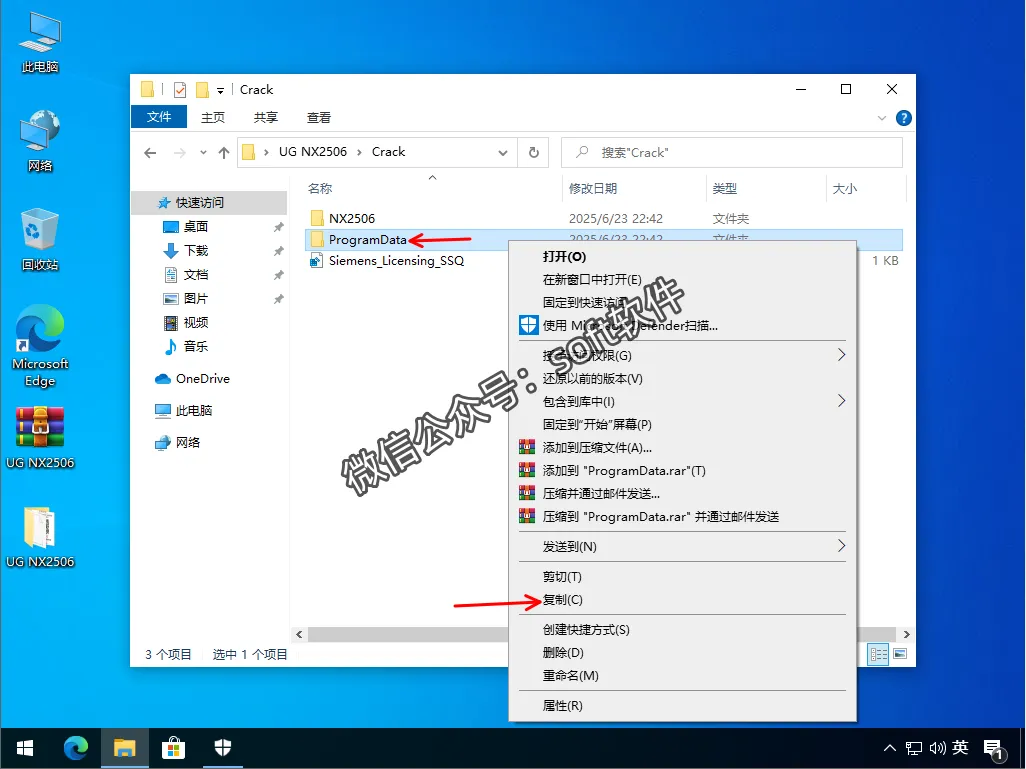Open the customize quick access toolbar dropdown
Viewport: 1026px width, 769px height.
pos(221,90)
